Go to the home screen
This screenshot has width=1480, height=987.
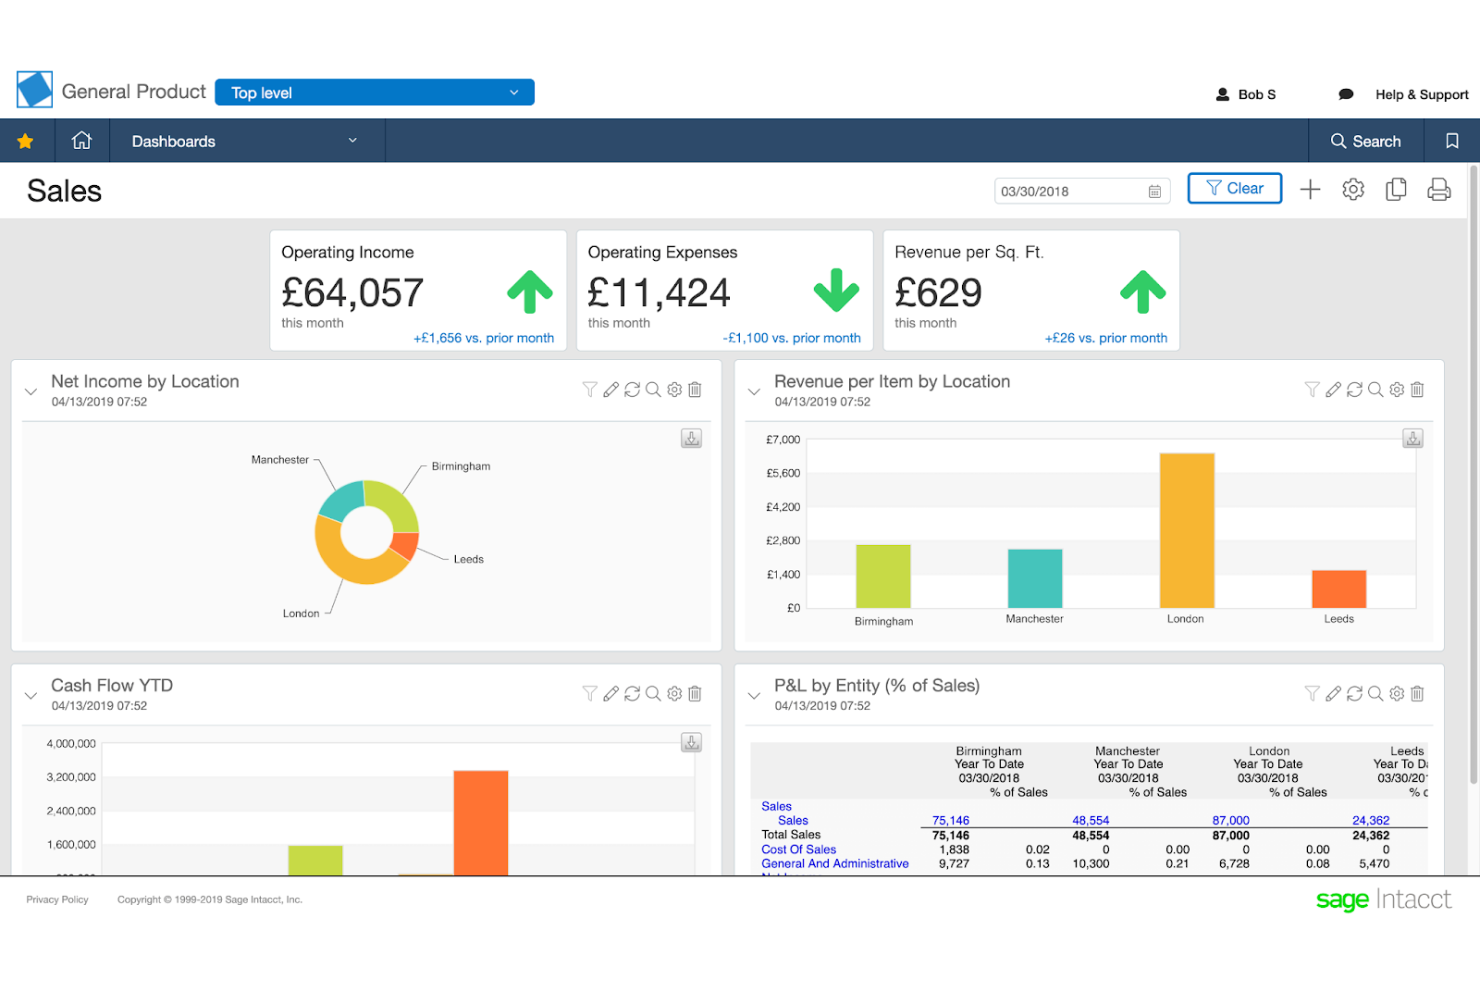click(x=81, y=140)
